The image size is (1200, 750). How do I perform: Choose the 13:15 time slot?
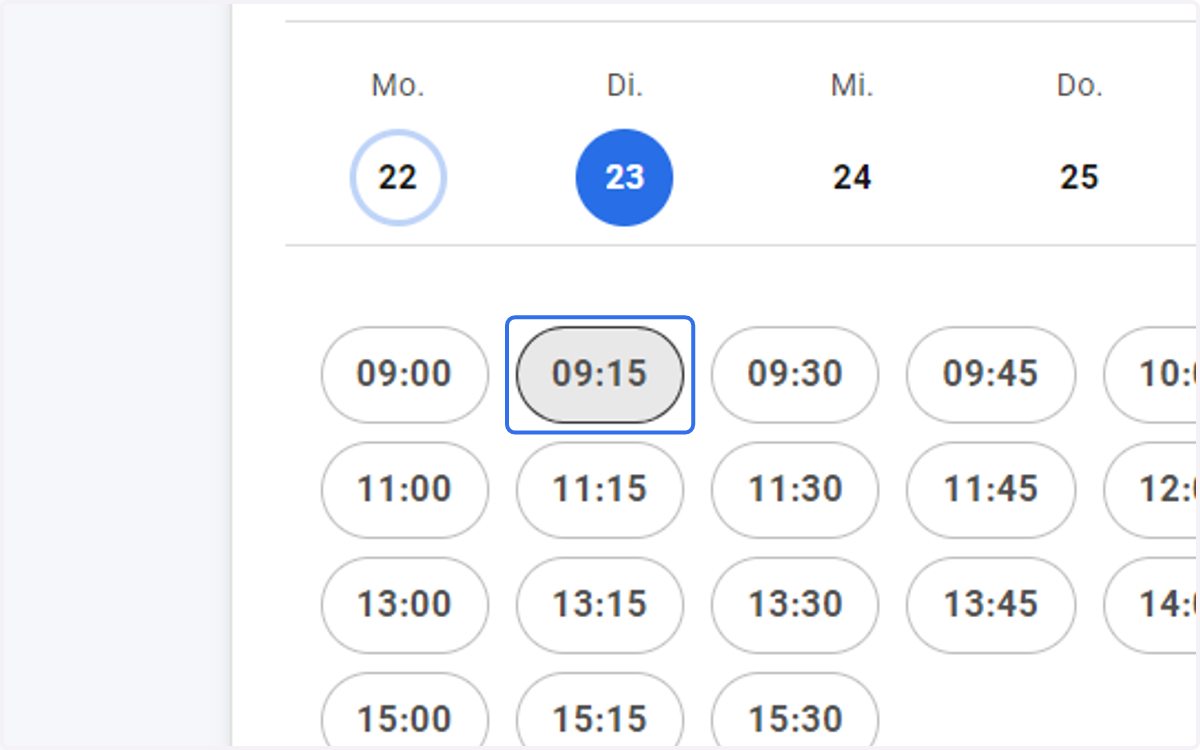click(x=600, y=605)
